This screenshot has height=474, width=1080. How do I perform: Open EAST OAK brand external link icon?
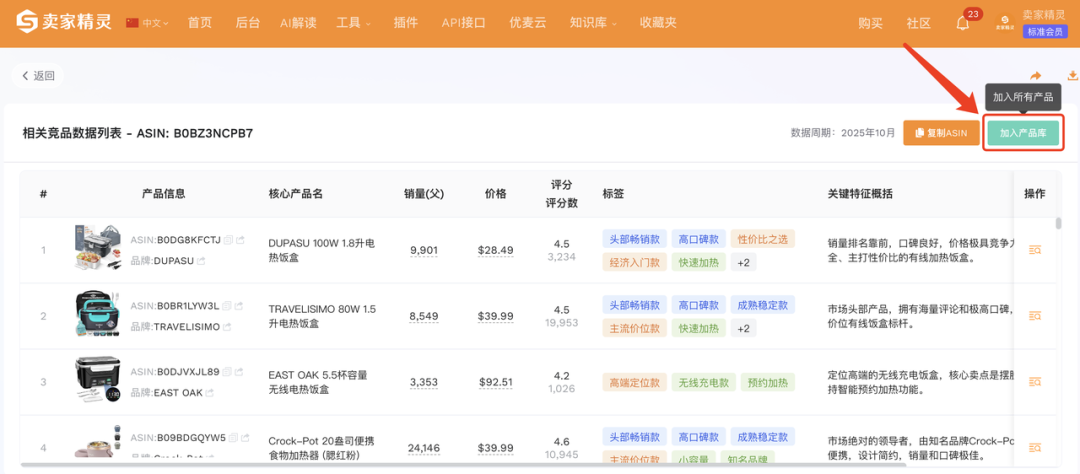[209, 393]
